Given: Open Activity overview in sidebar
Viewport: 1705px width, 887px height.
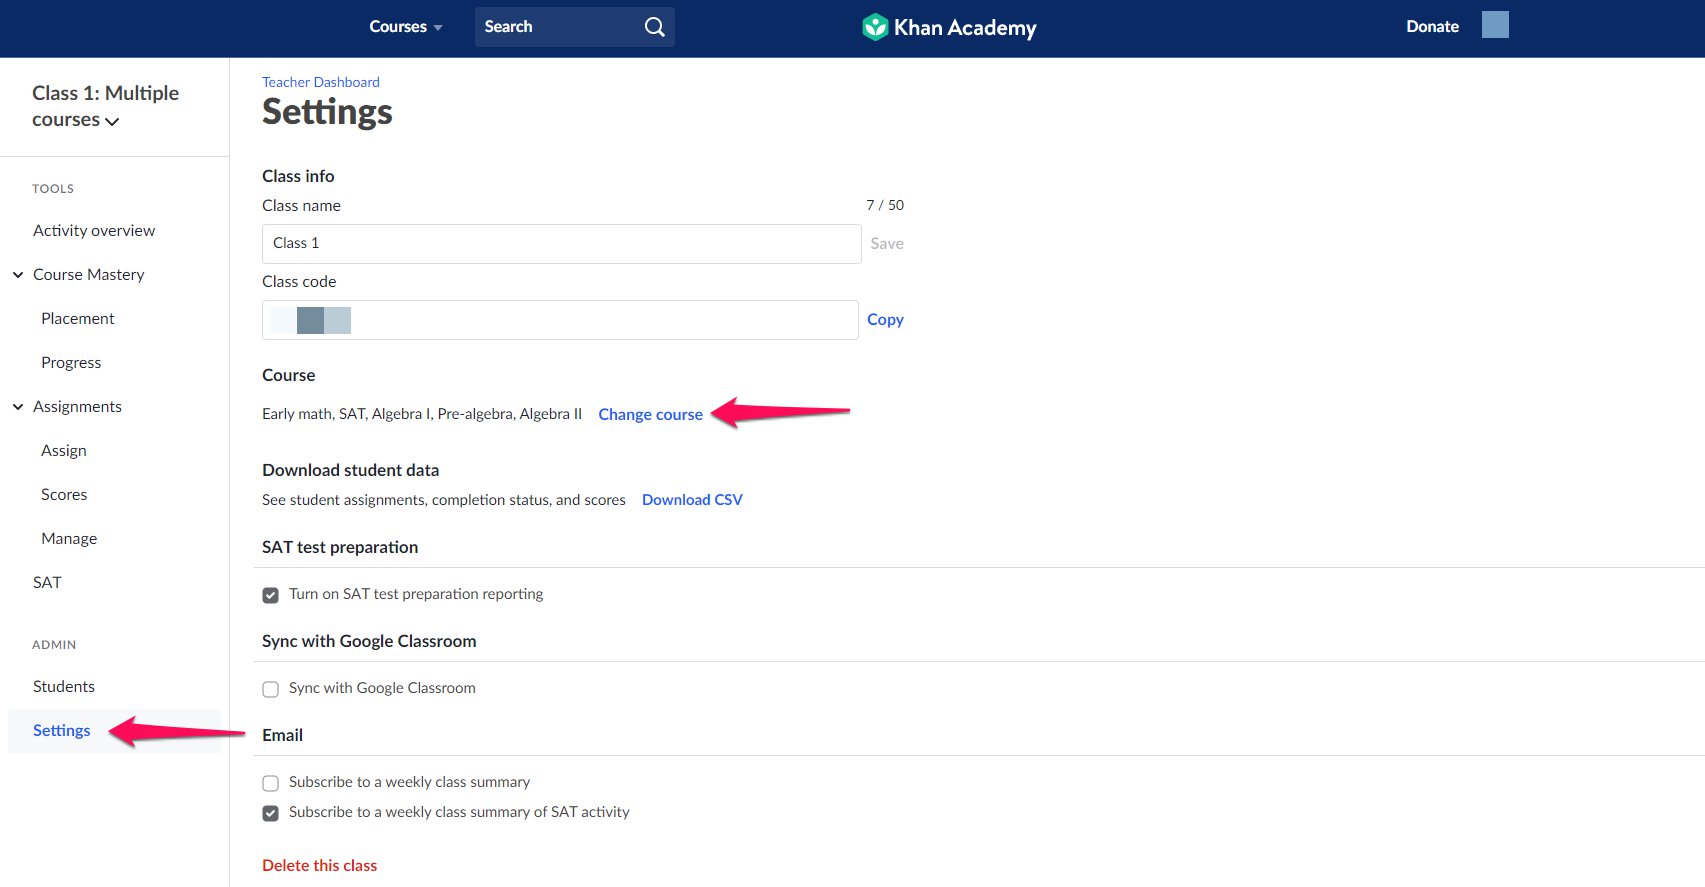Looking at the screenshot, I should (x=94, y=231).
